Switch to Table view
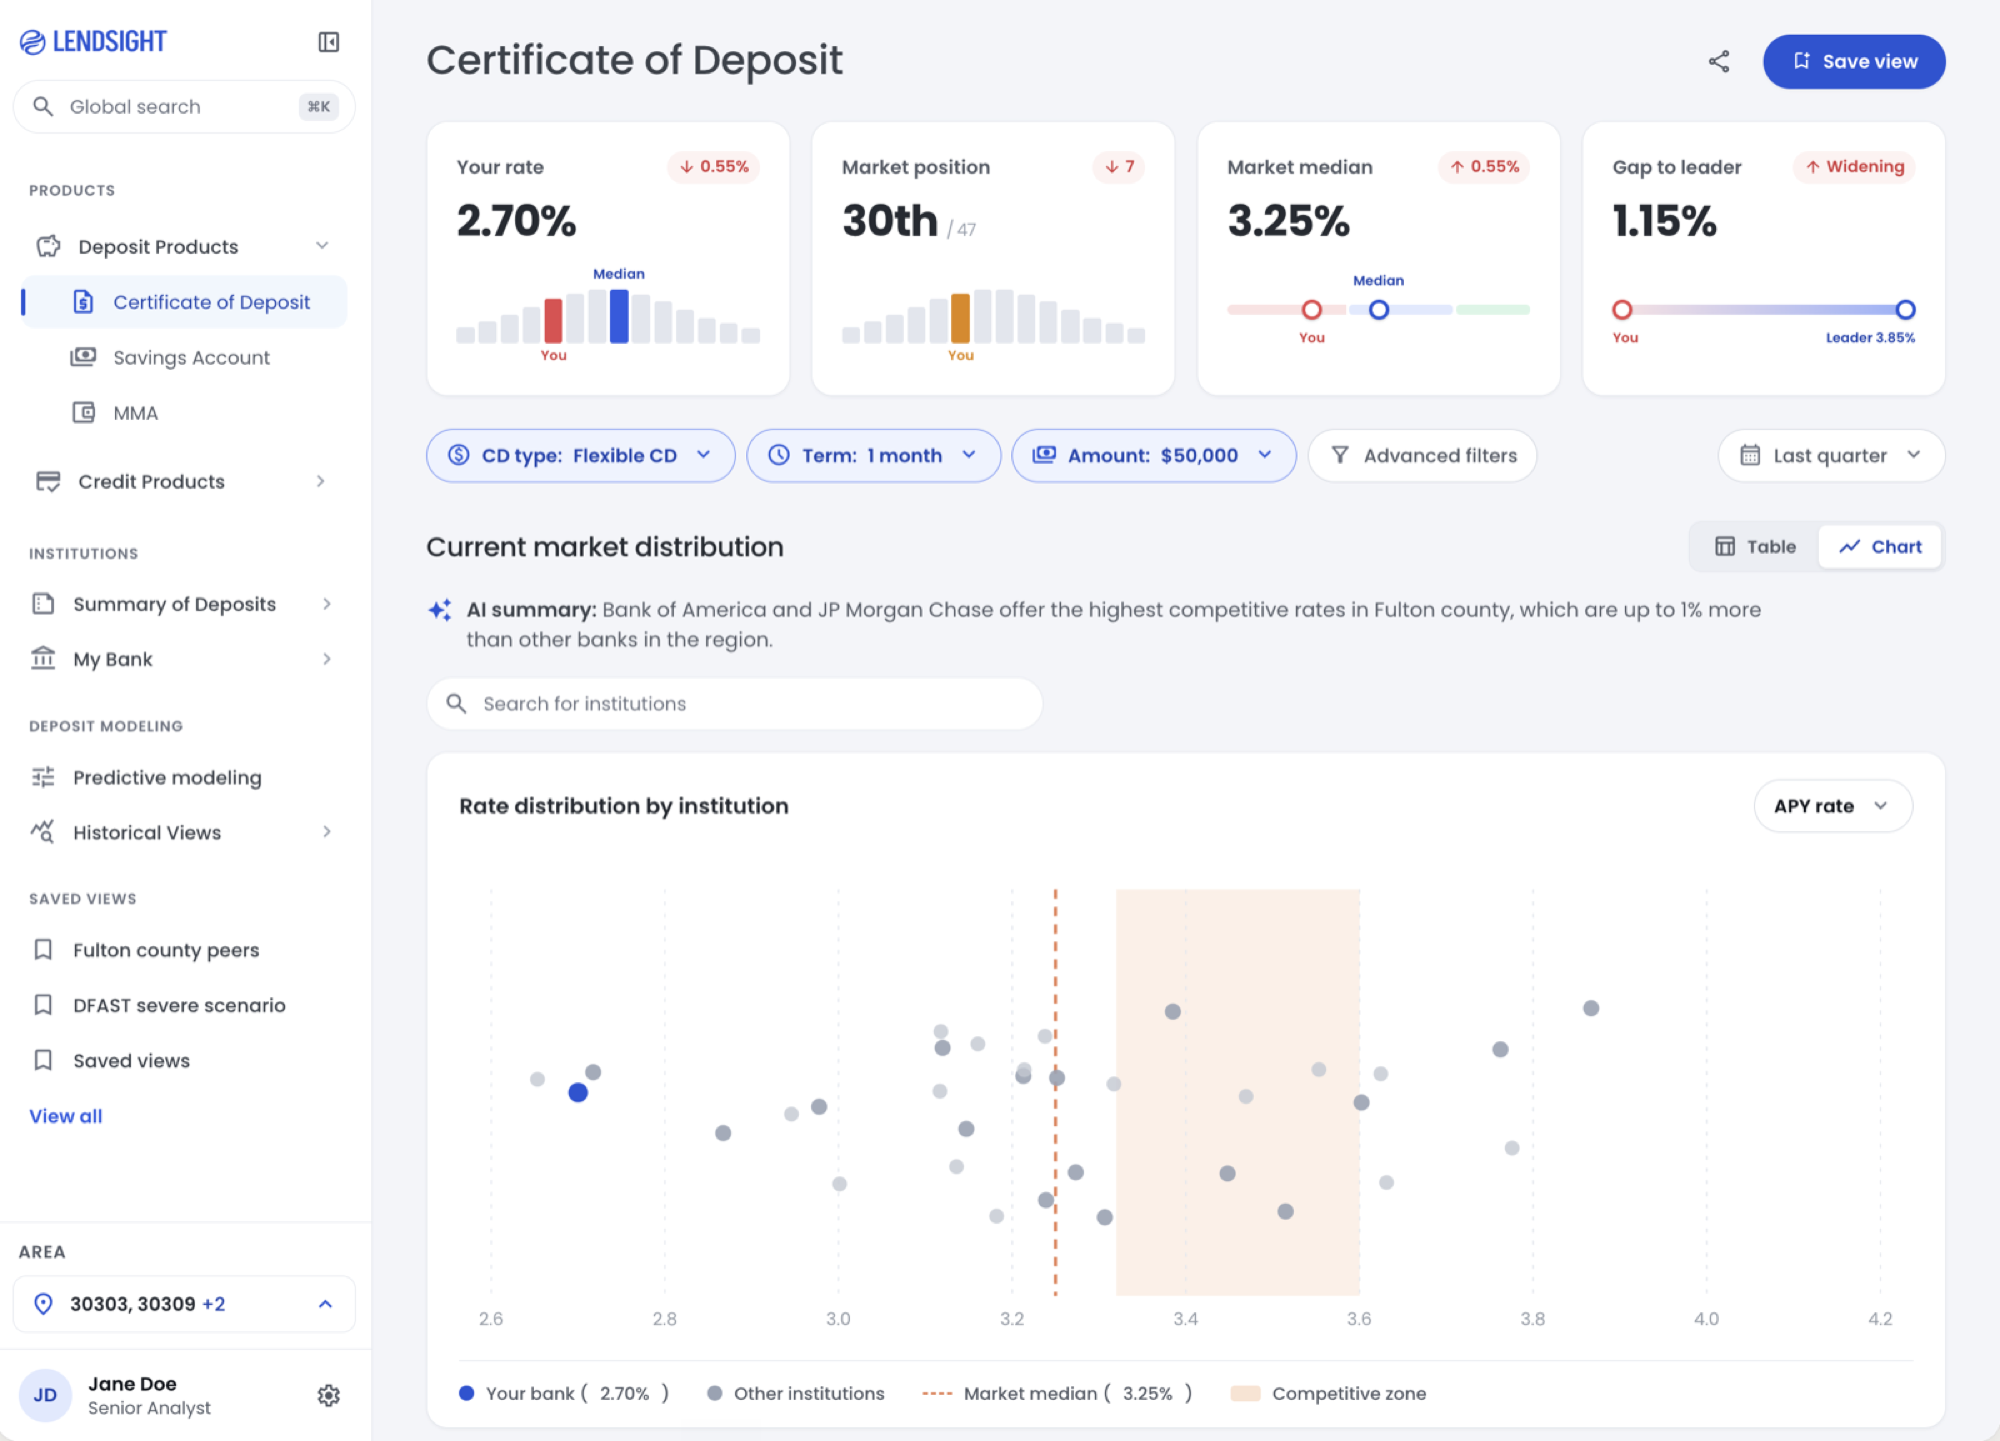The width and height of the screenshot is (2000, 1441). pyautogui.click(x=1755, y=546)
